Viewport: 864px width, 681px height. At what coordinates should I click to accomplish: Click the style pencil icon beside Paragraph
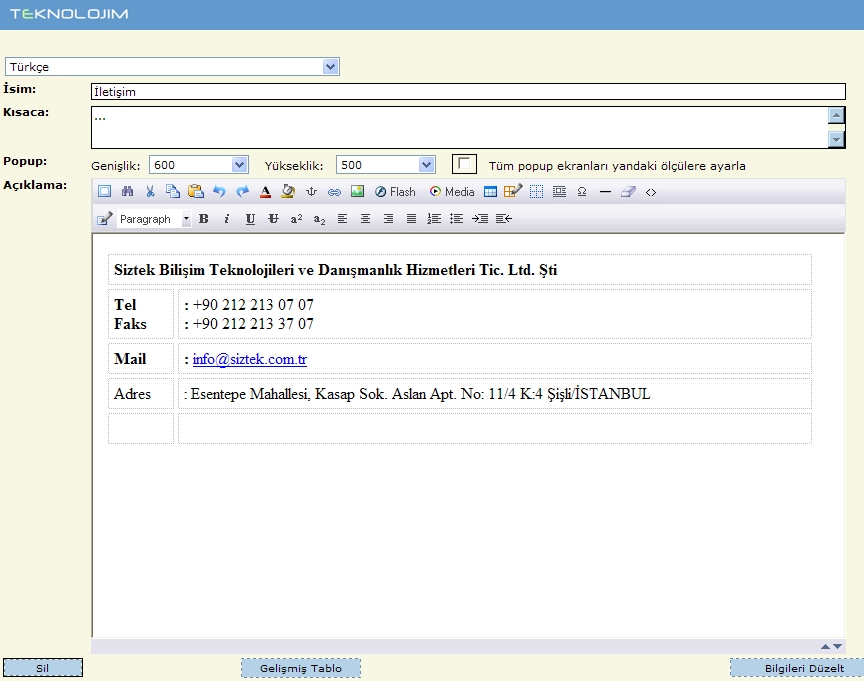(x=105, y=219)
